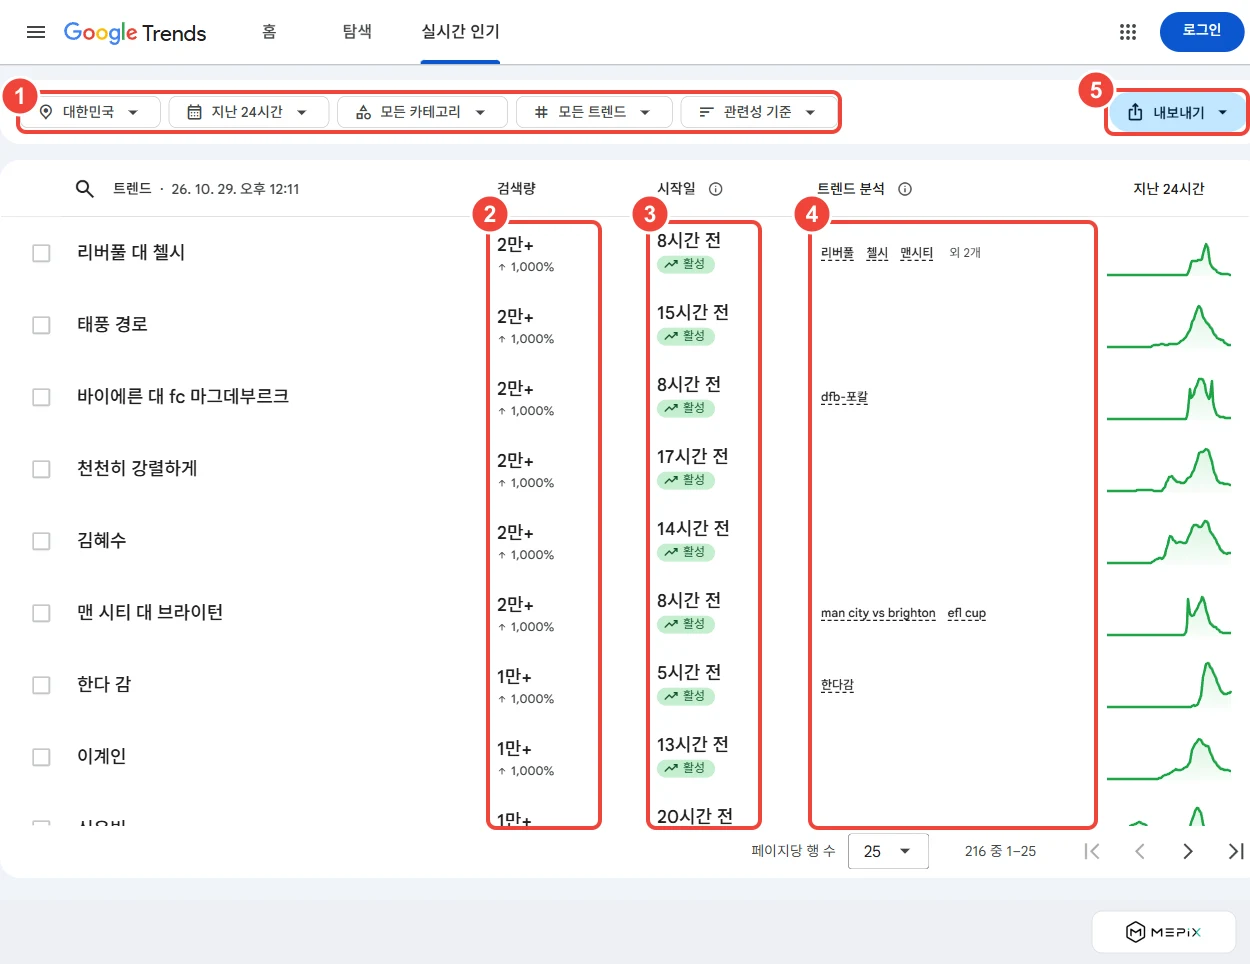Viewport: 1250px width, 964px height.
Task: Select the checkbox for 리버풀 대 첼시
Action: 41,253
